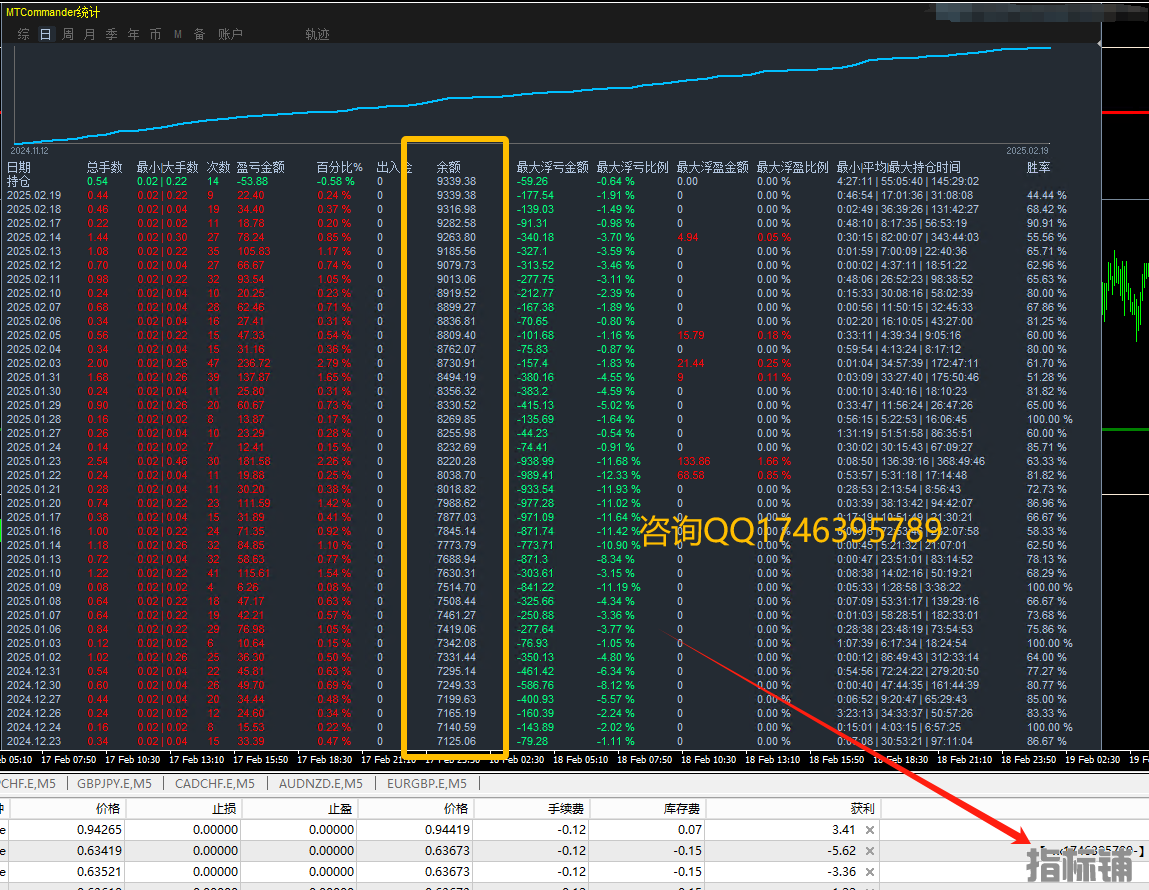Click the 0.63419 price cell
1149x890 pixels.
[x=99, y=851]
